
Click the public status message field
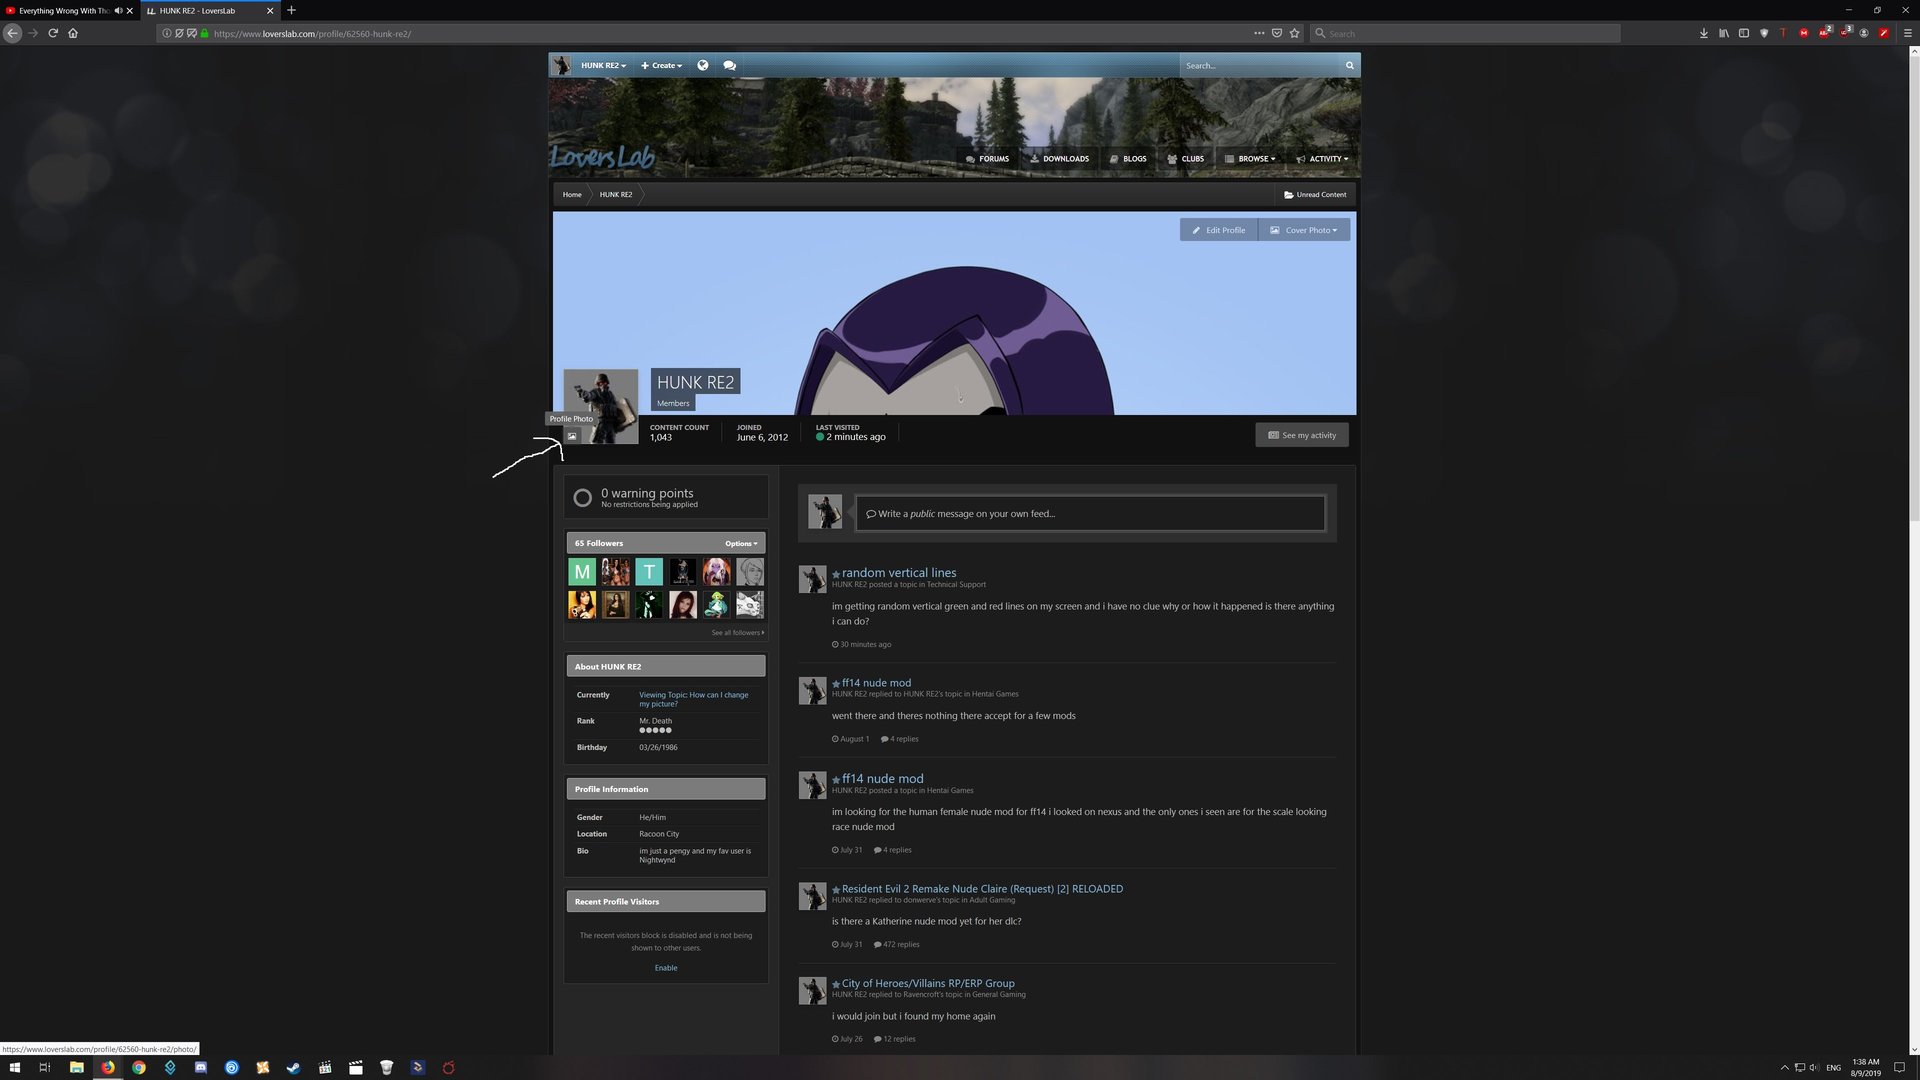[1091, 514]
